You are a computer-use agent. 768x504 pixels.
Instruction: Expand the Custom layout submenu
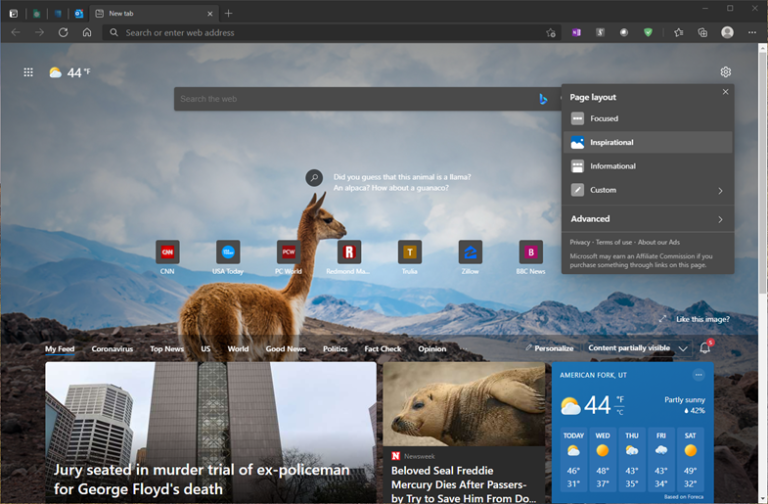pyautogui.click(x=648, y=190)
